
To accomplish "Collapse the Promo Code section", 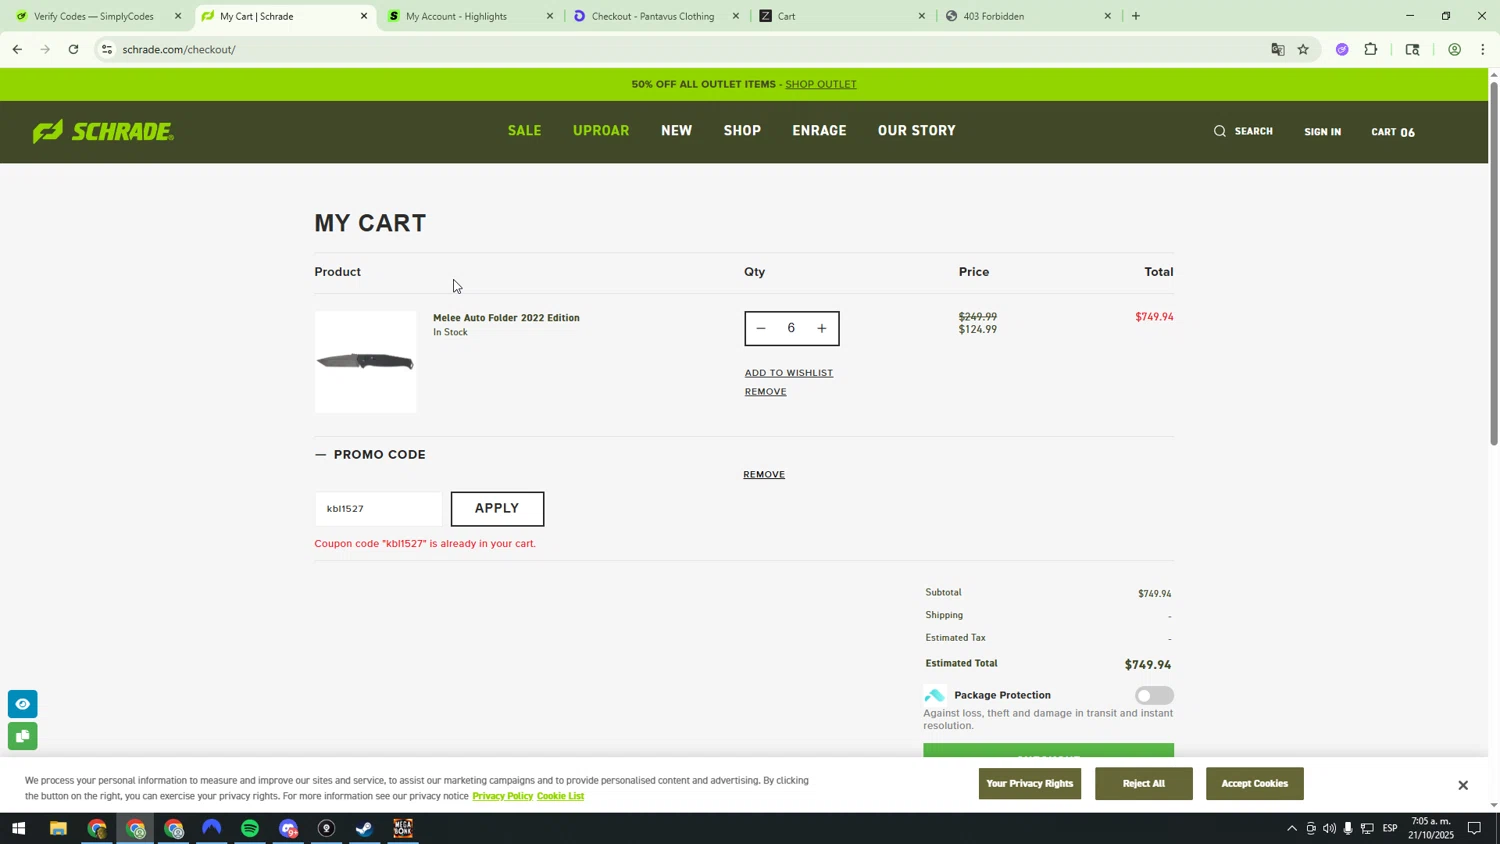I will [370, 455].
